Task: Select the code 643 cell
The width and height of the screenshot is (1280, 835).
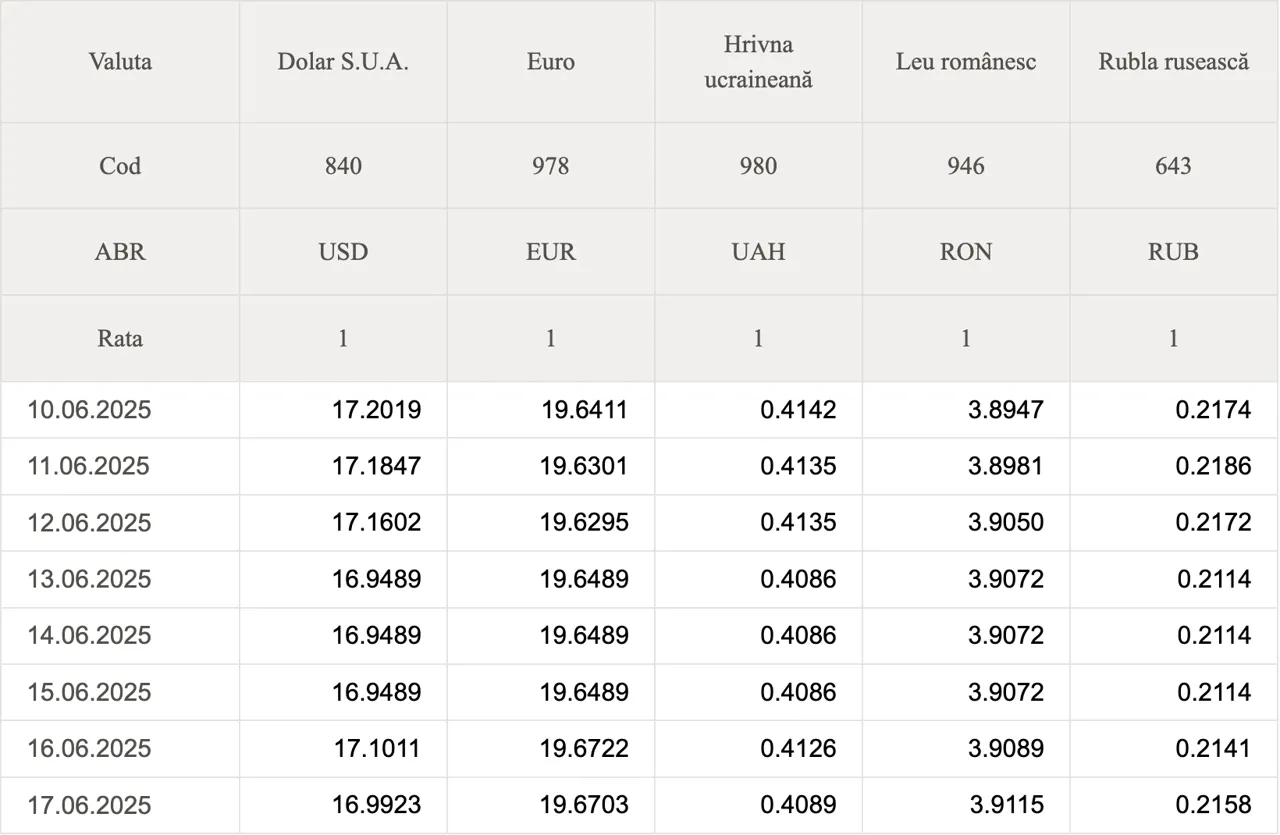Action: coord(1174,166)
